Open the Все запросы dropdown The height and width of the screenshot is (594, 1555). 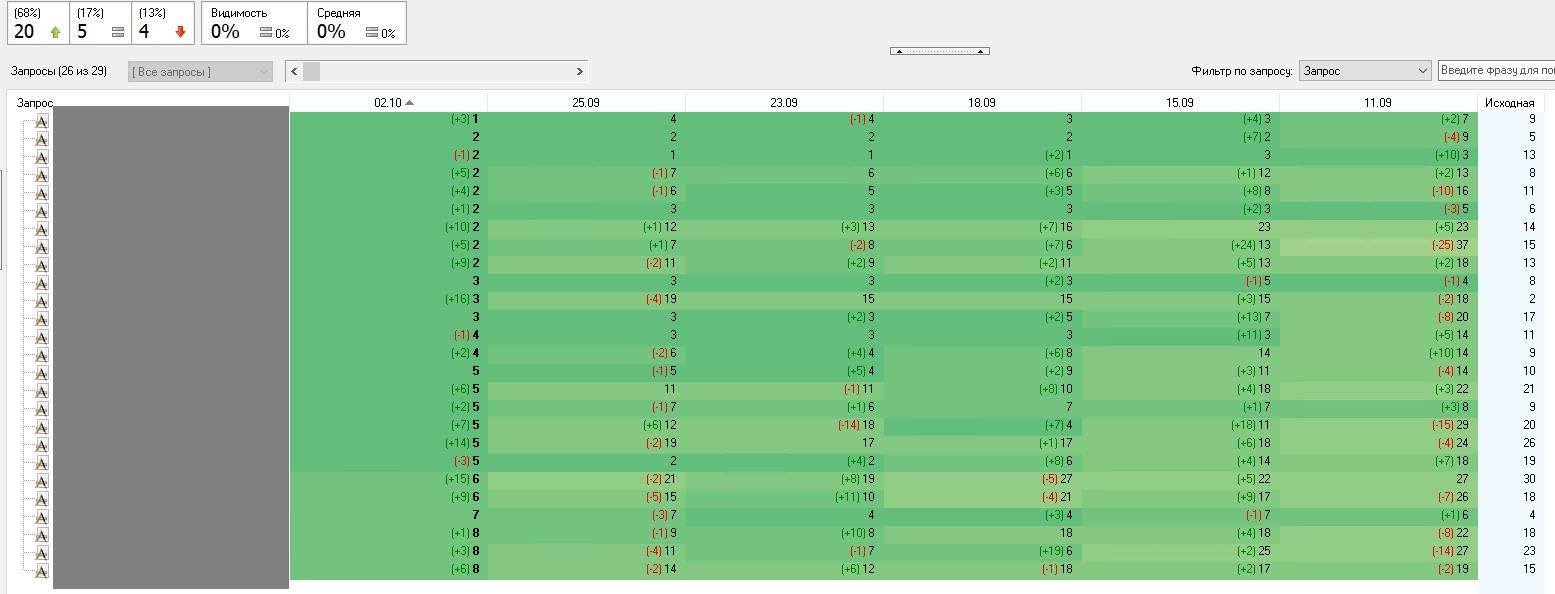pos(200,72)
